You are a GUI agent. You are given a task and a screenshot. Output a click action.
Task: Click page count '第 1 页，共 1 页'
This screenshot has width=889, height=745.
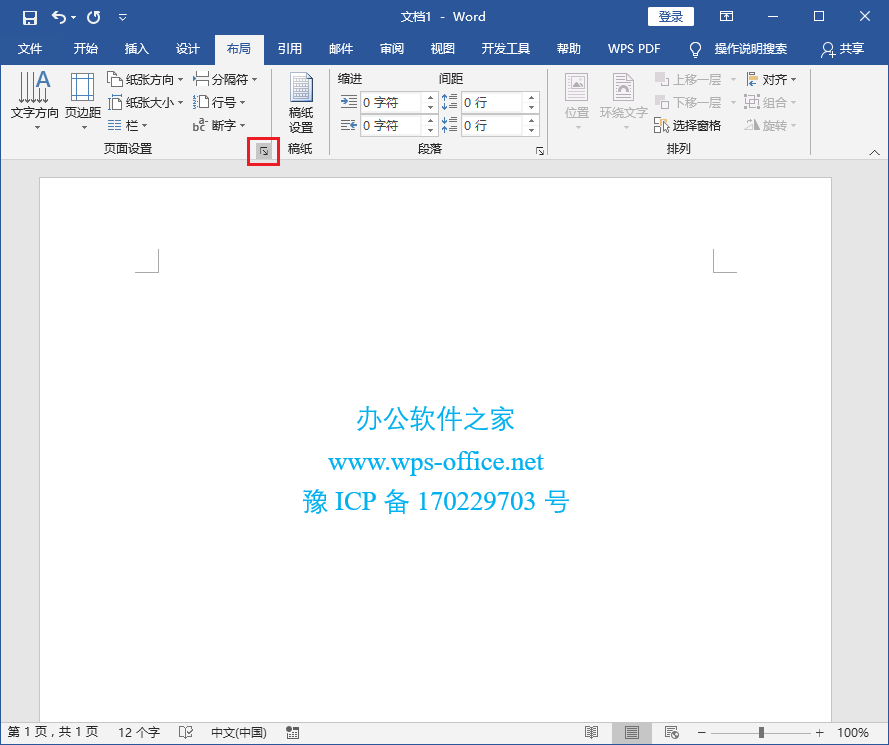pyautogui.click(x=53, y=733)
